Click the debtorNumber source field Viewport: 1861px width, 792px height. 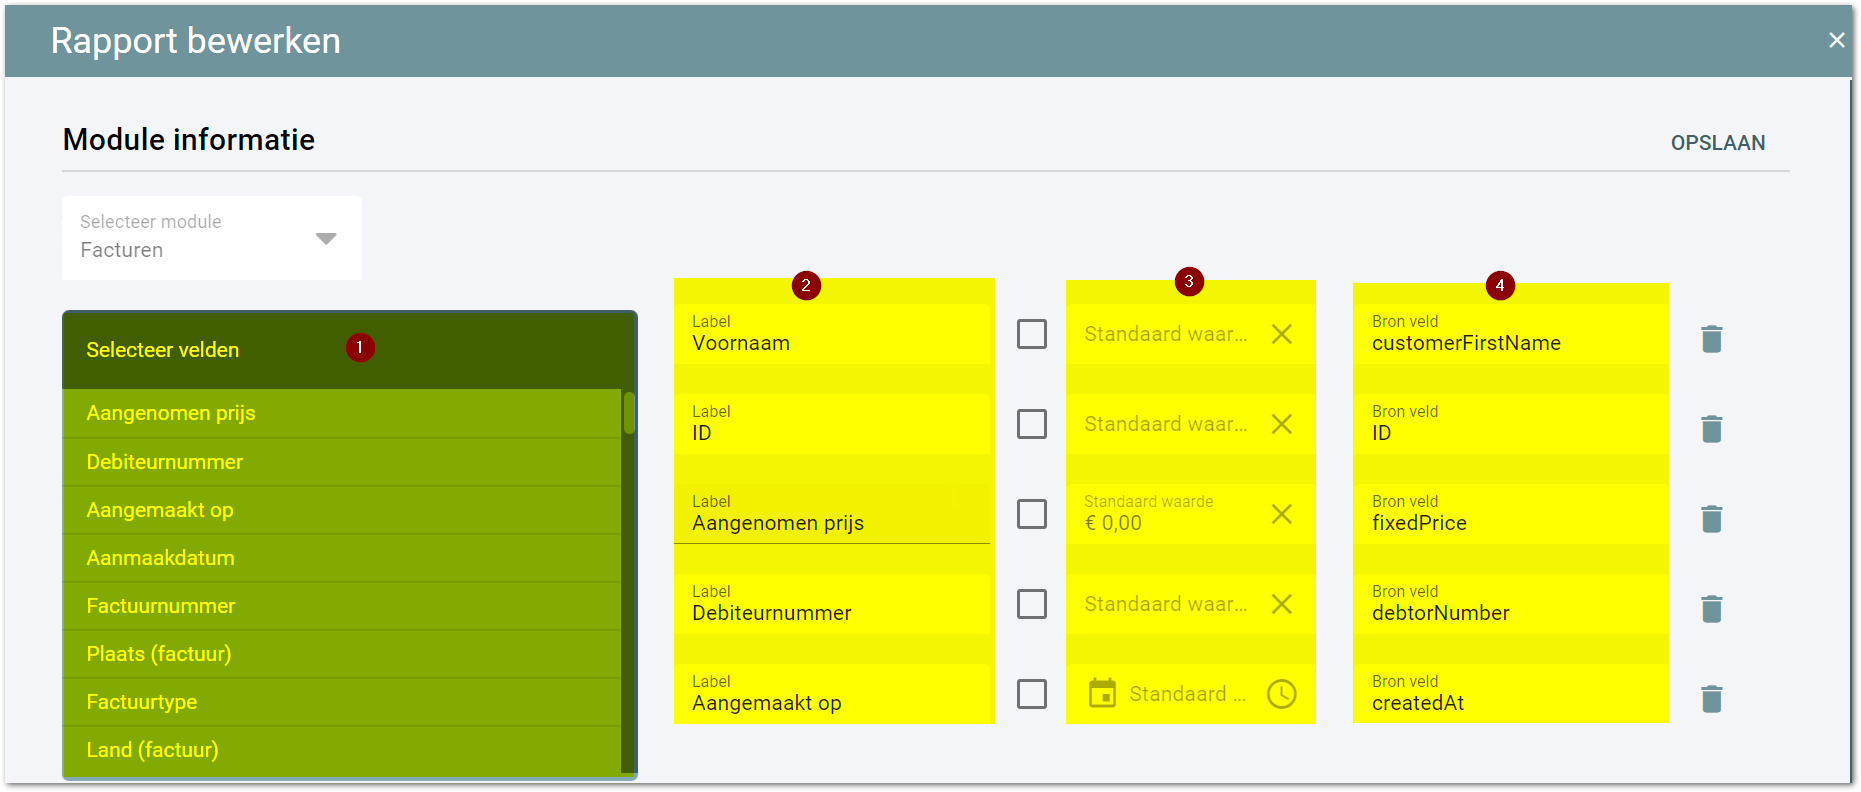tap(1511, 604)
